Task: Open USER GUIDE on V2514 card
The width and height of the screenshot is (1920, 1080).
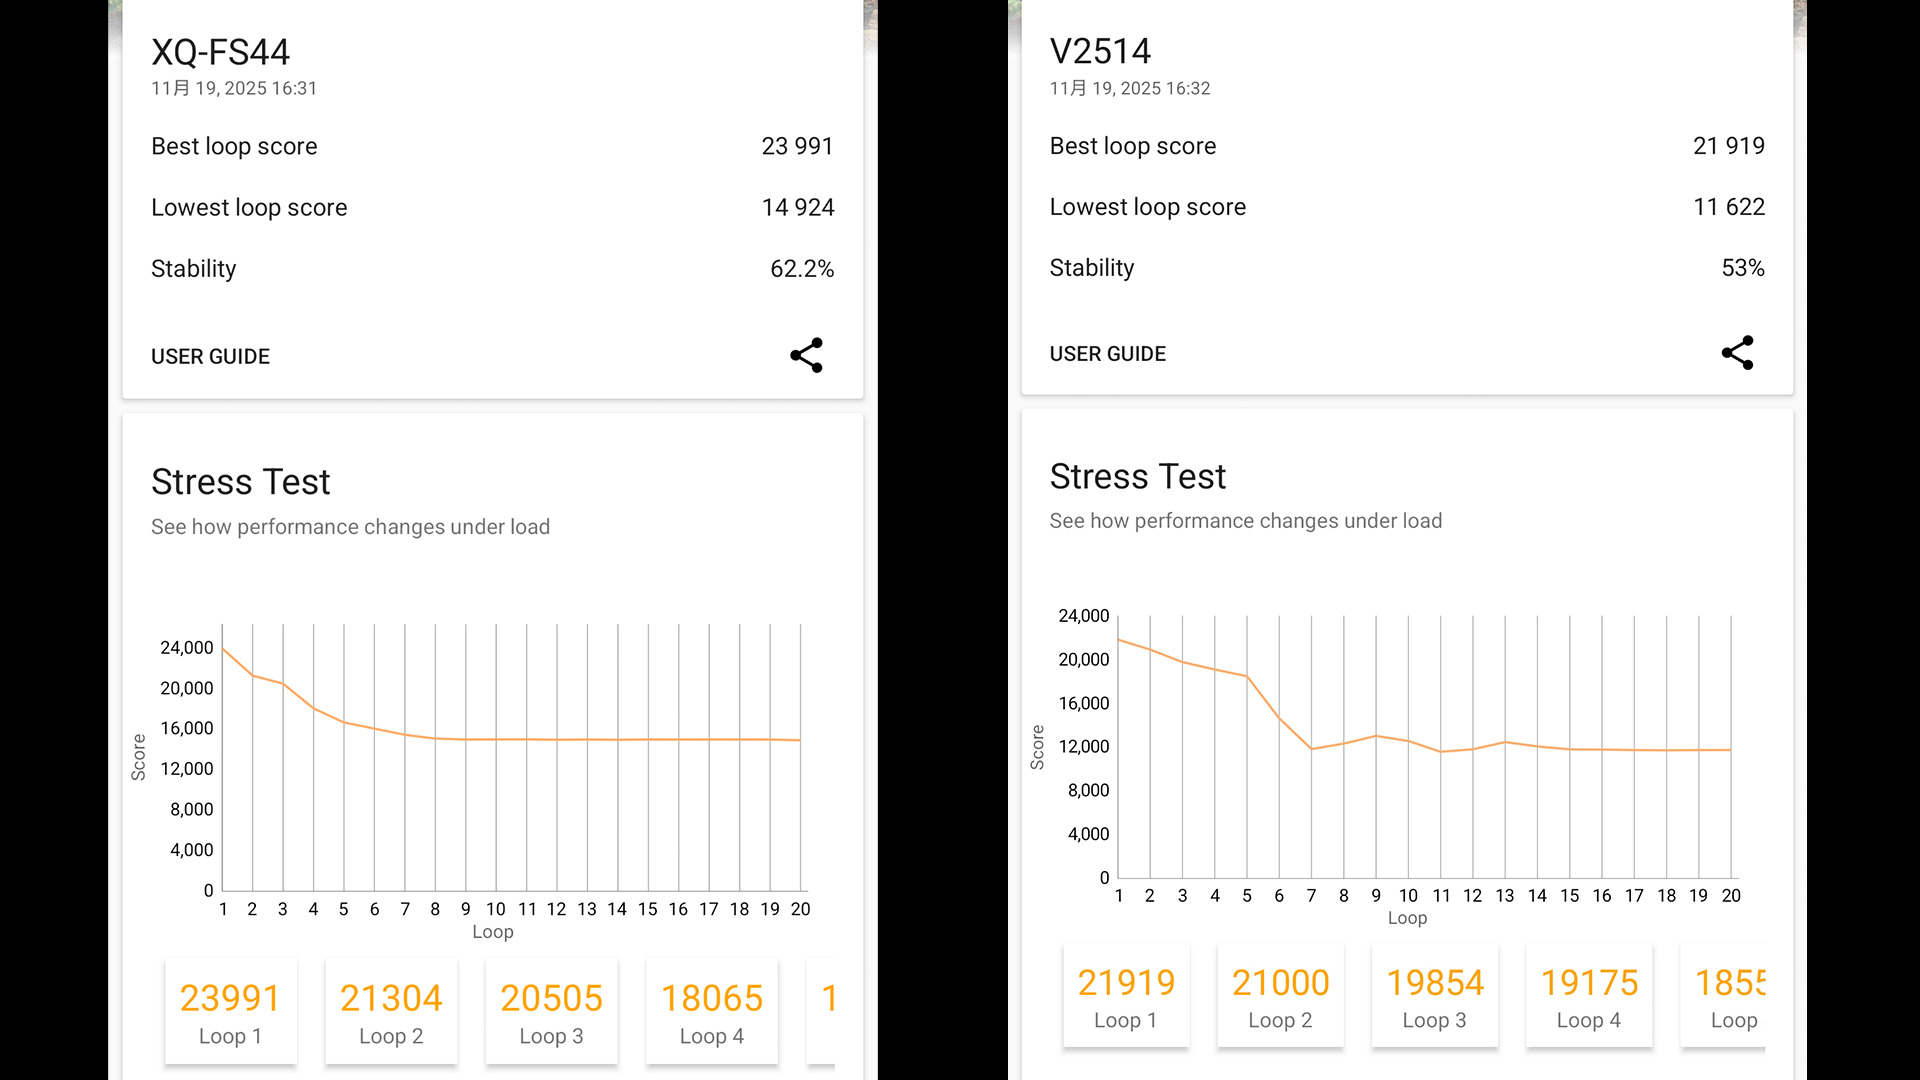Action: pos(1107,354)
